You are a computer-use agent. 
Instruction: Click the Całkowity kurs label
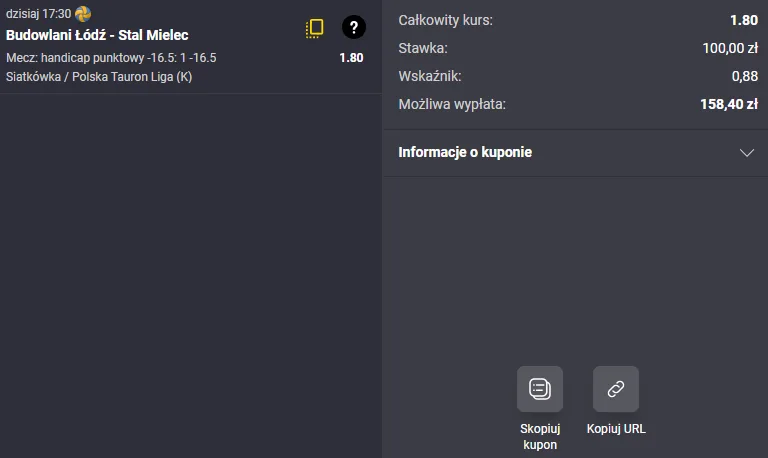(x=445, y=20)
